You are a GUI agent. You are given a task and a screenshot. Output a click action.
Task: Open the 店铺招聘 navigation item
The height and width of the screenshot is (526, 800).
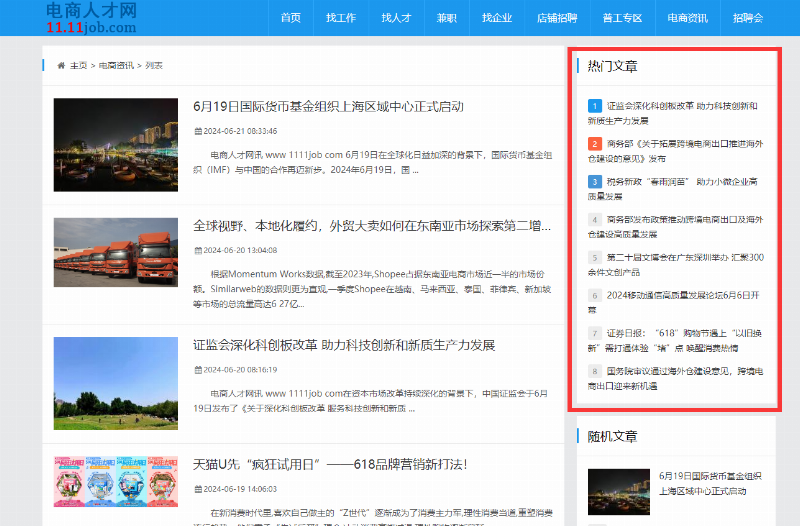(557, 18)
